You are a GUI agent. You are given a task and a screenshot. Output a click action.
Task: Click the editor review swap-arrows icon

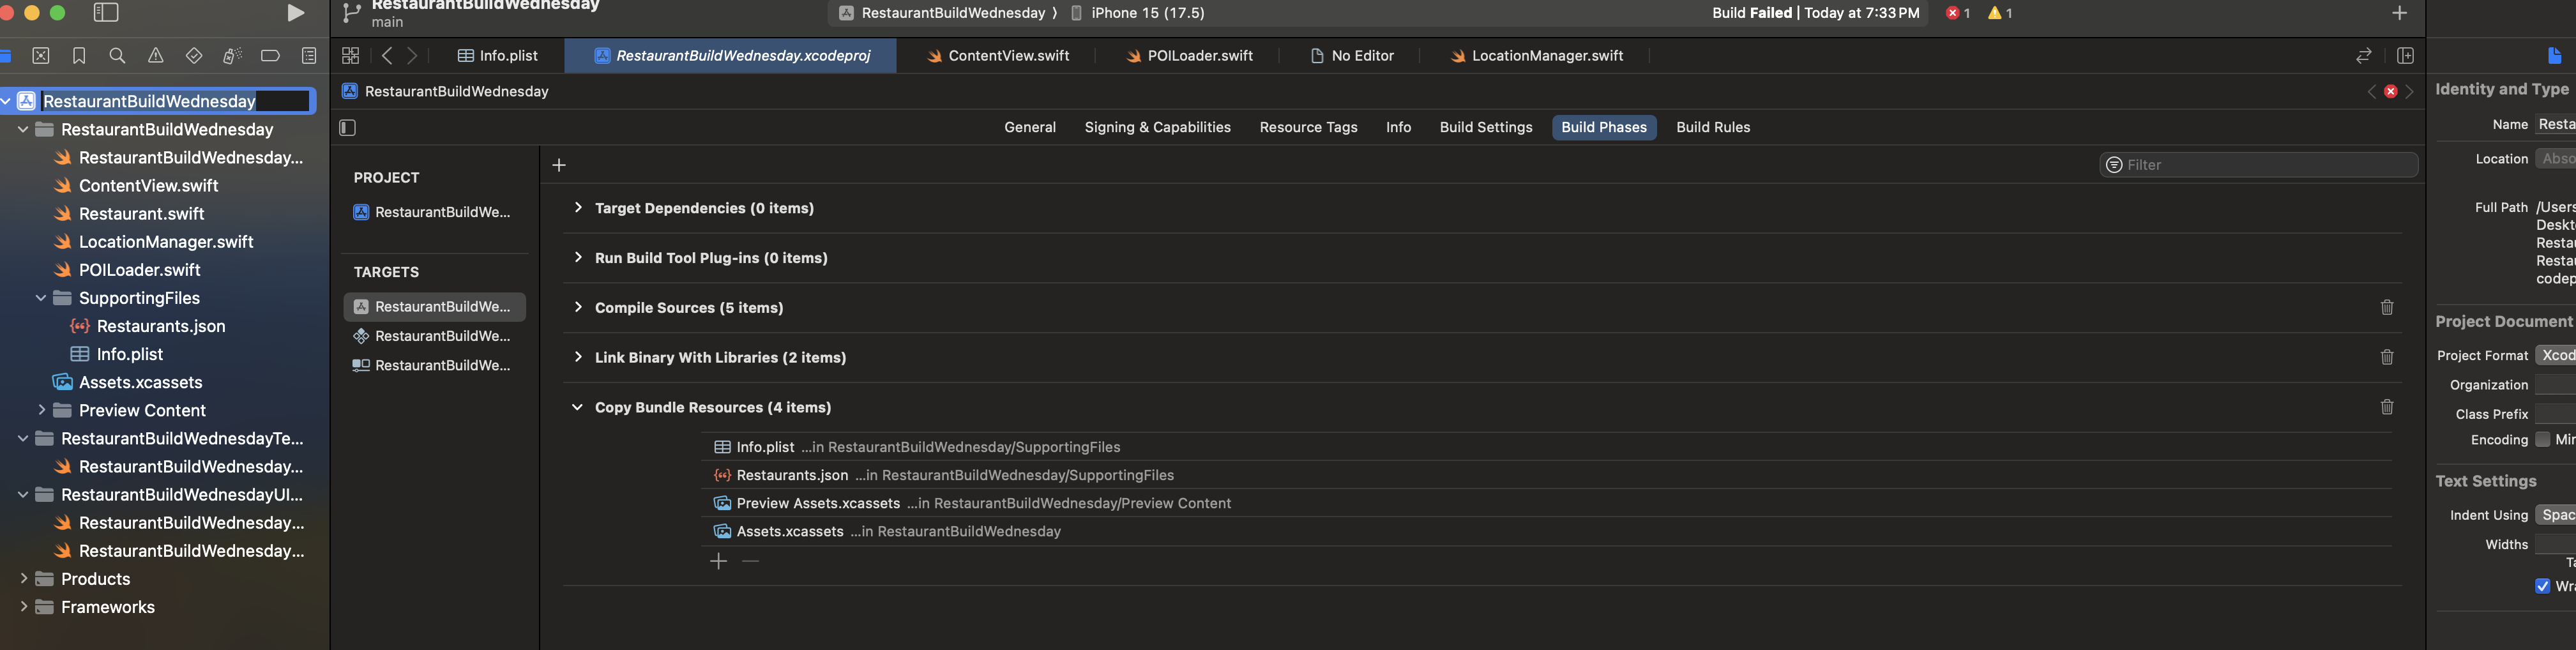click(x=2363, y=56)
